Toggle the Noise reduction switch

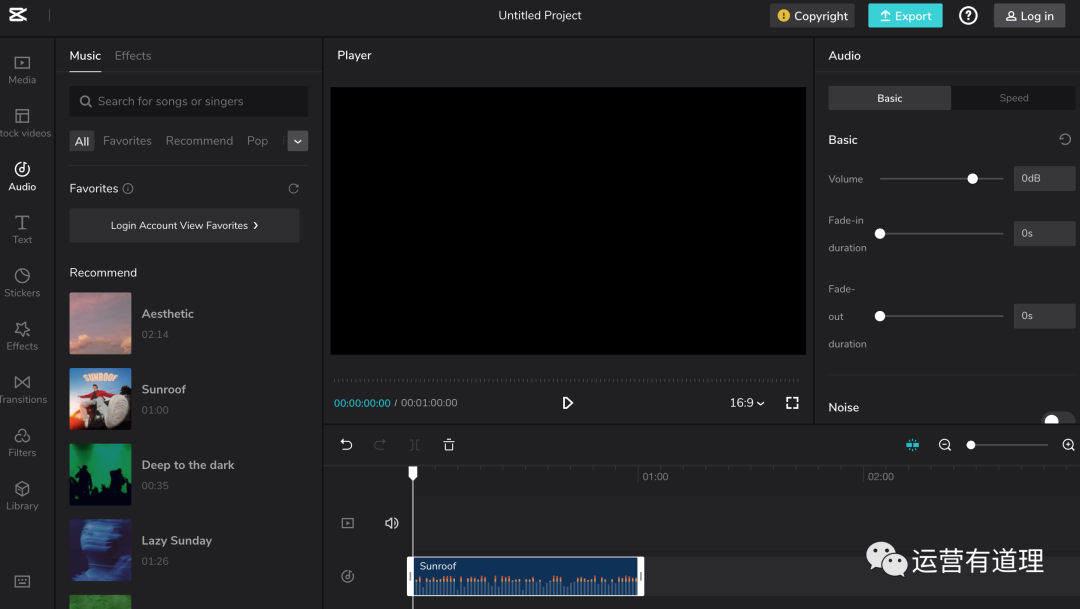point(1058,420)
